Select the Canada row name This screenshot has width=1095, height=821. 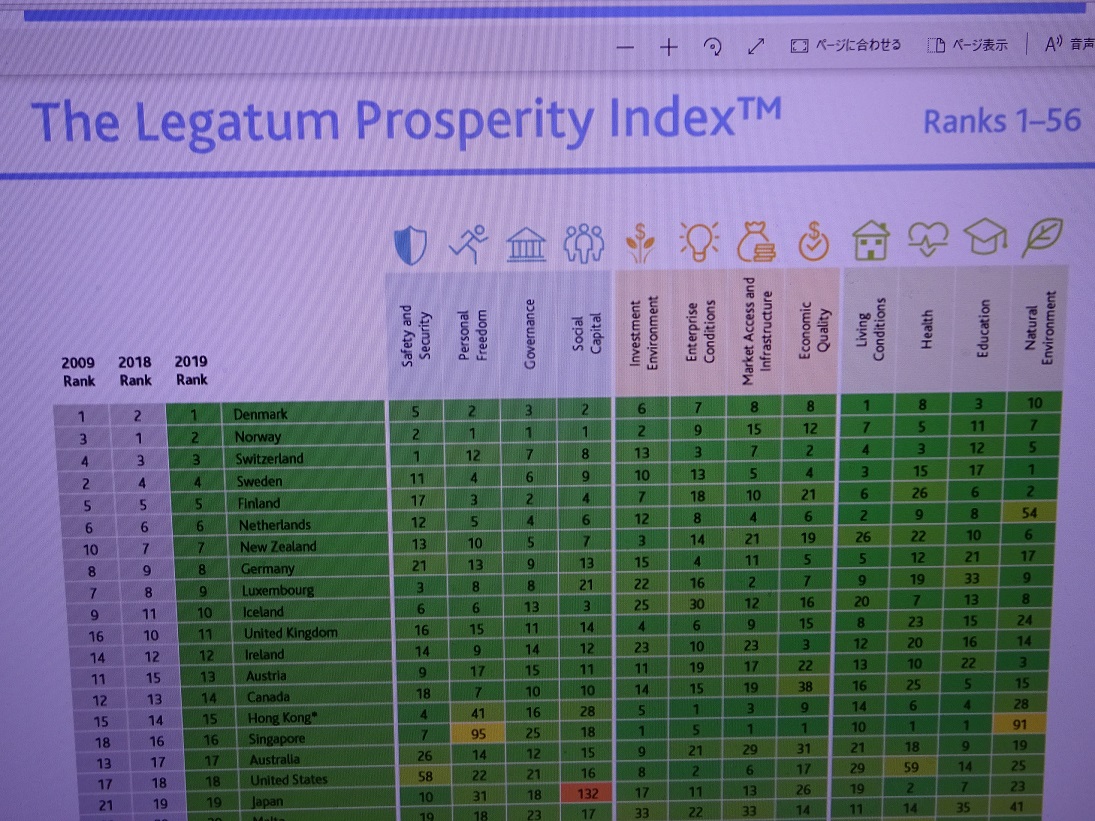[268, 697]
